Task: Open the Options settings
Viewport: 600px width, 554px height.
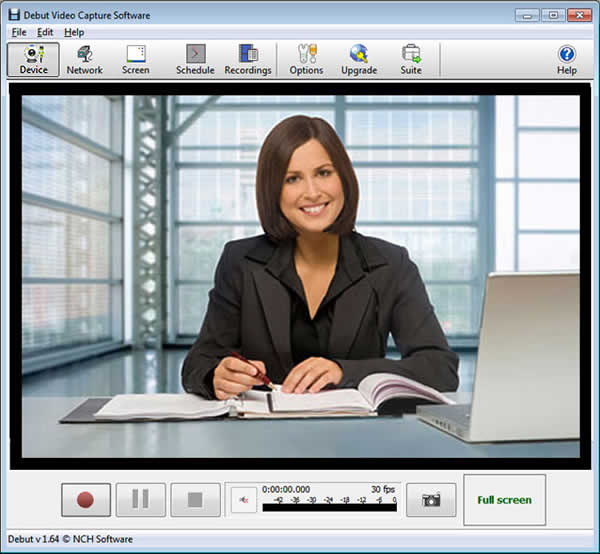Action: (306, 59)
